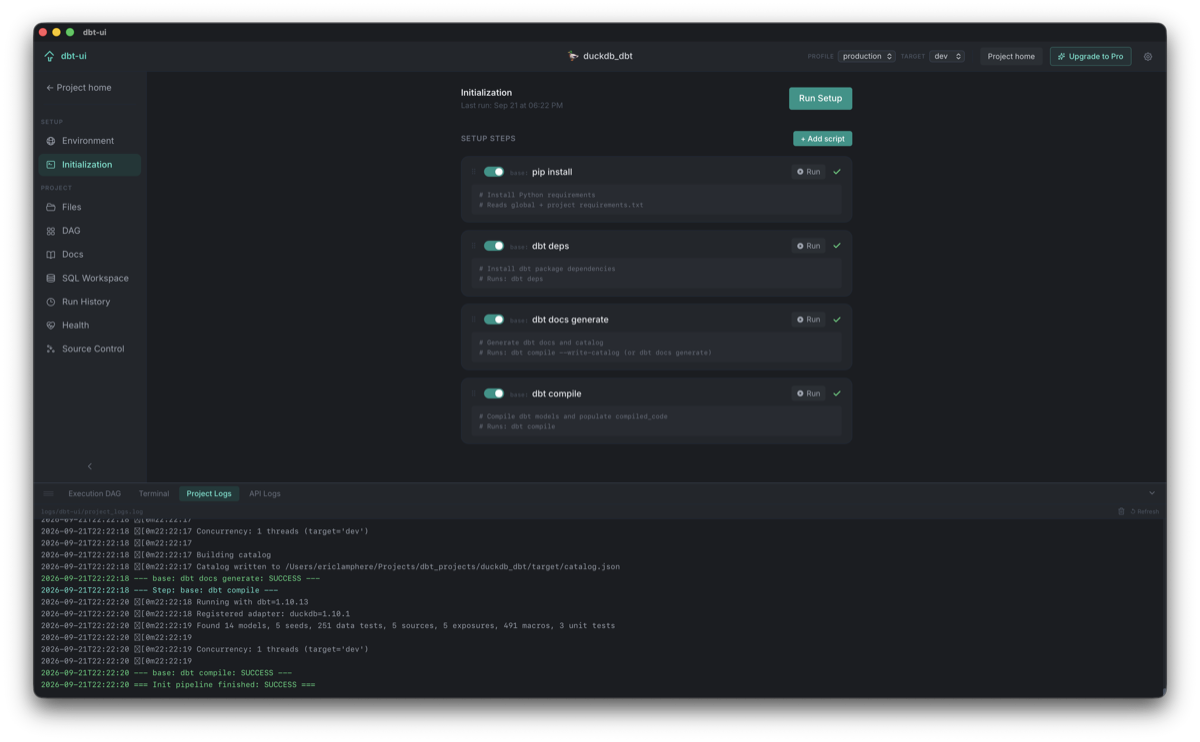Click the back arrow beside Project home

(x=49, y=88)
